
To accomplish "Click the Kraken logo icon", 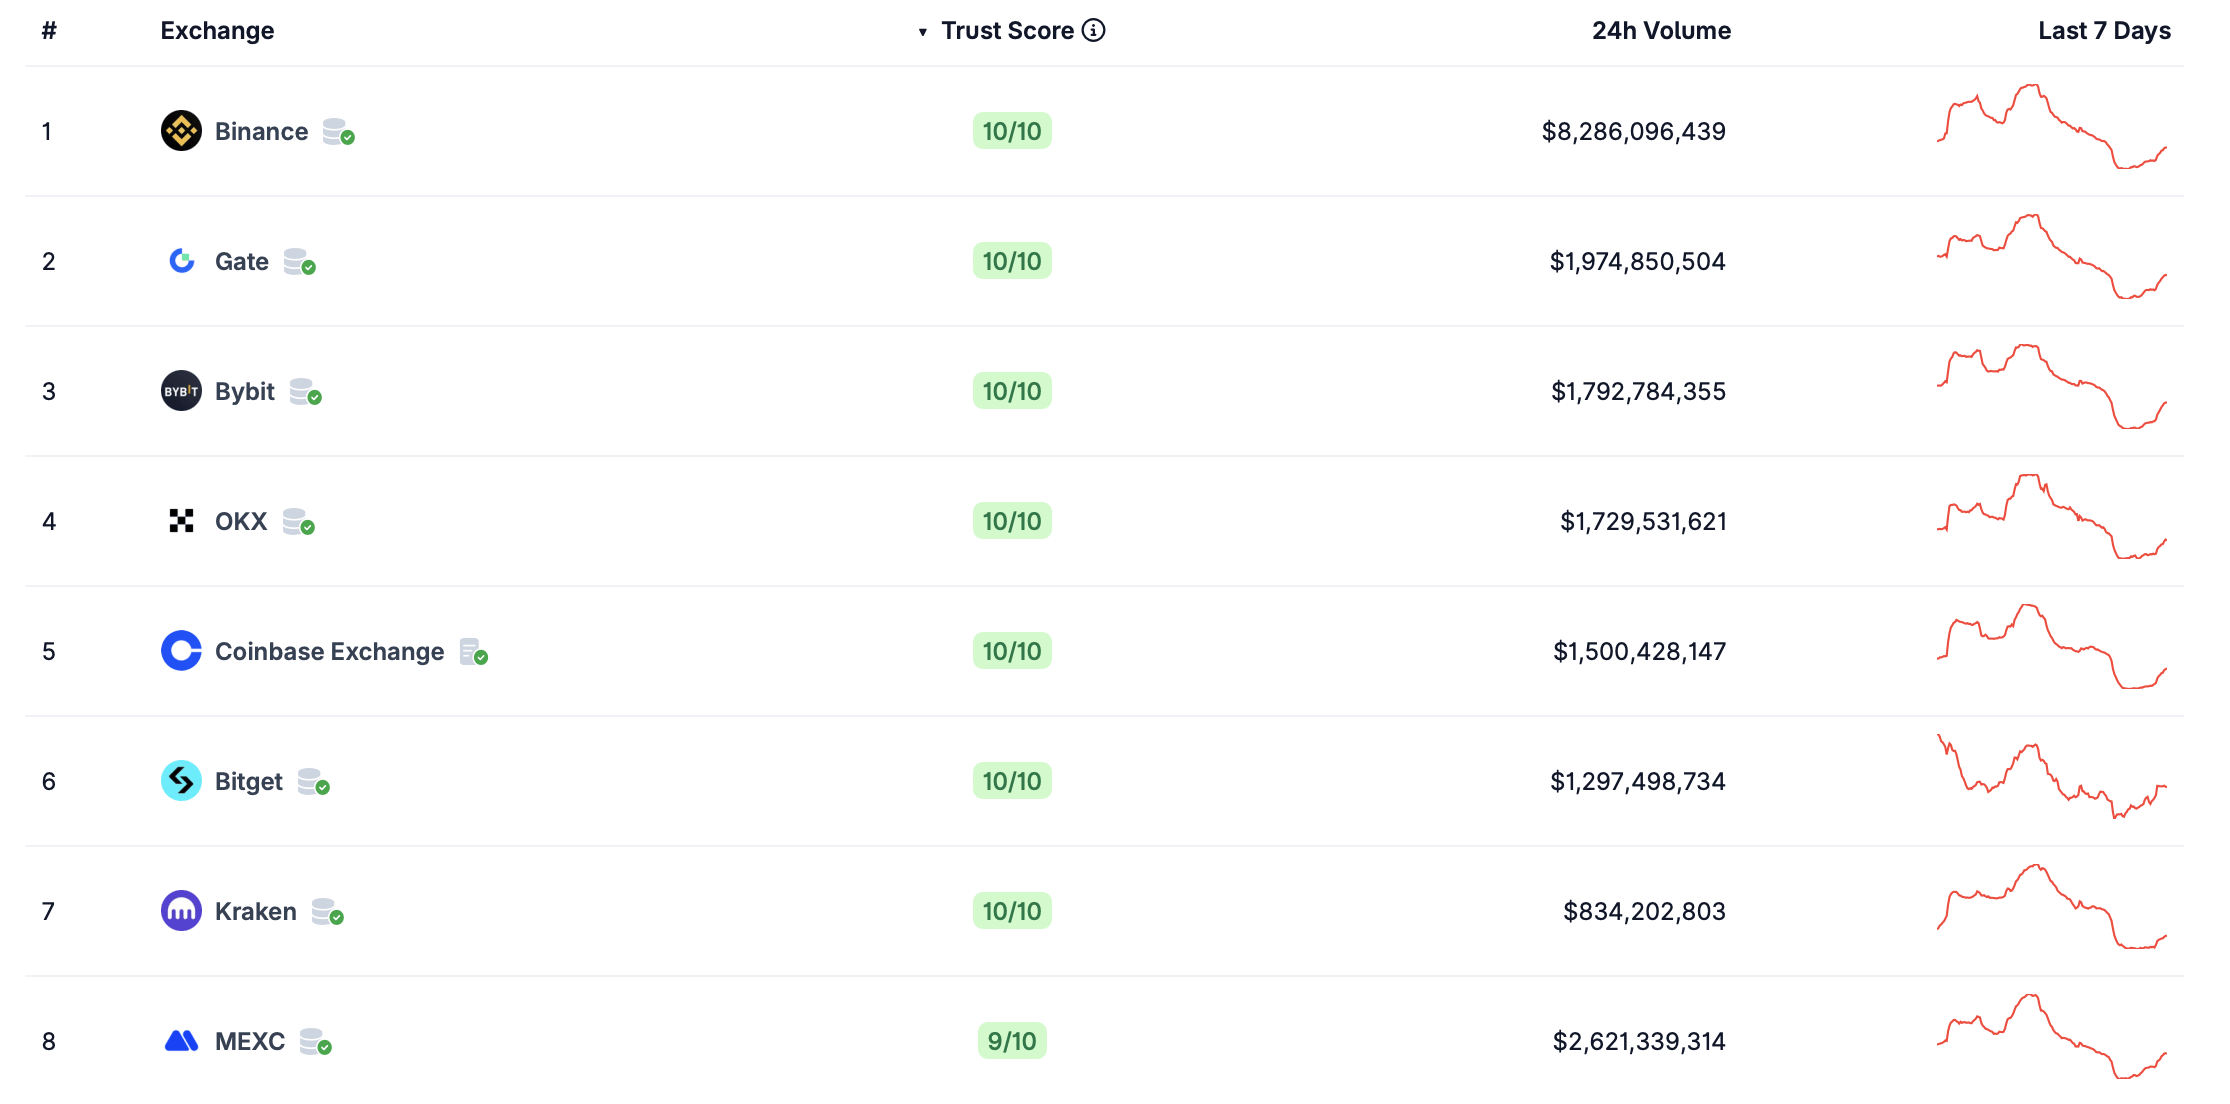I will (x=181, y=911).
